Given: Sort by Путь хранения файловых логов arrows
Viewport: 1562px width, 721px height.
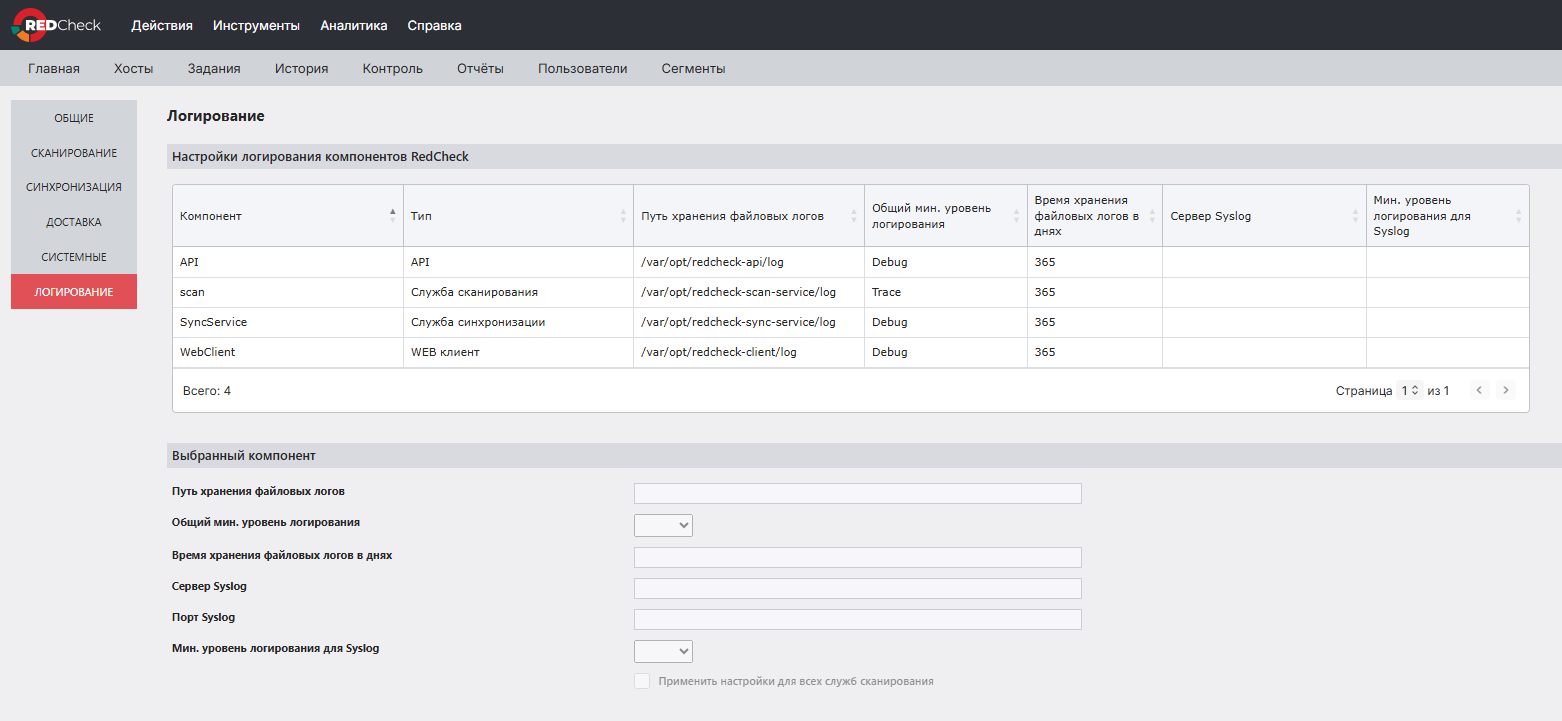Looking at the screenshot, I should pos(854,216).
